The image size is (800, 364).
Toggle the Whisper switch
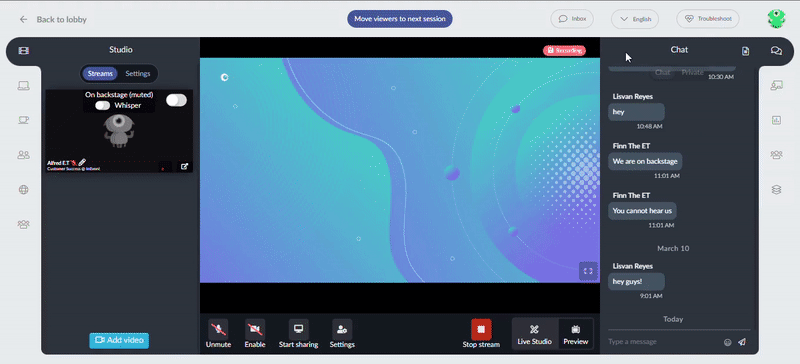point(103,105)
